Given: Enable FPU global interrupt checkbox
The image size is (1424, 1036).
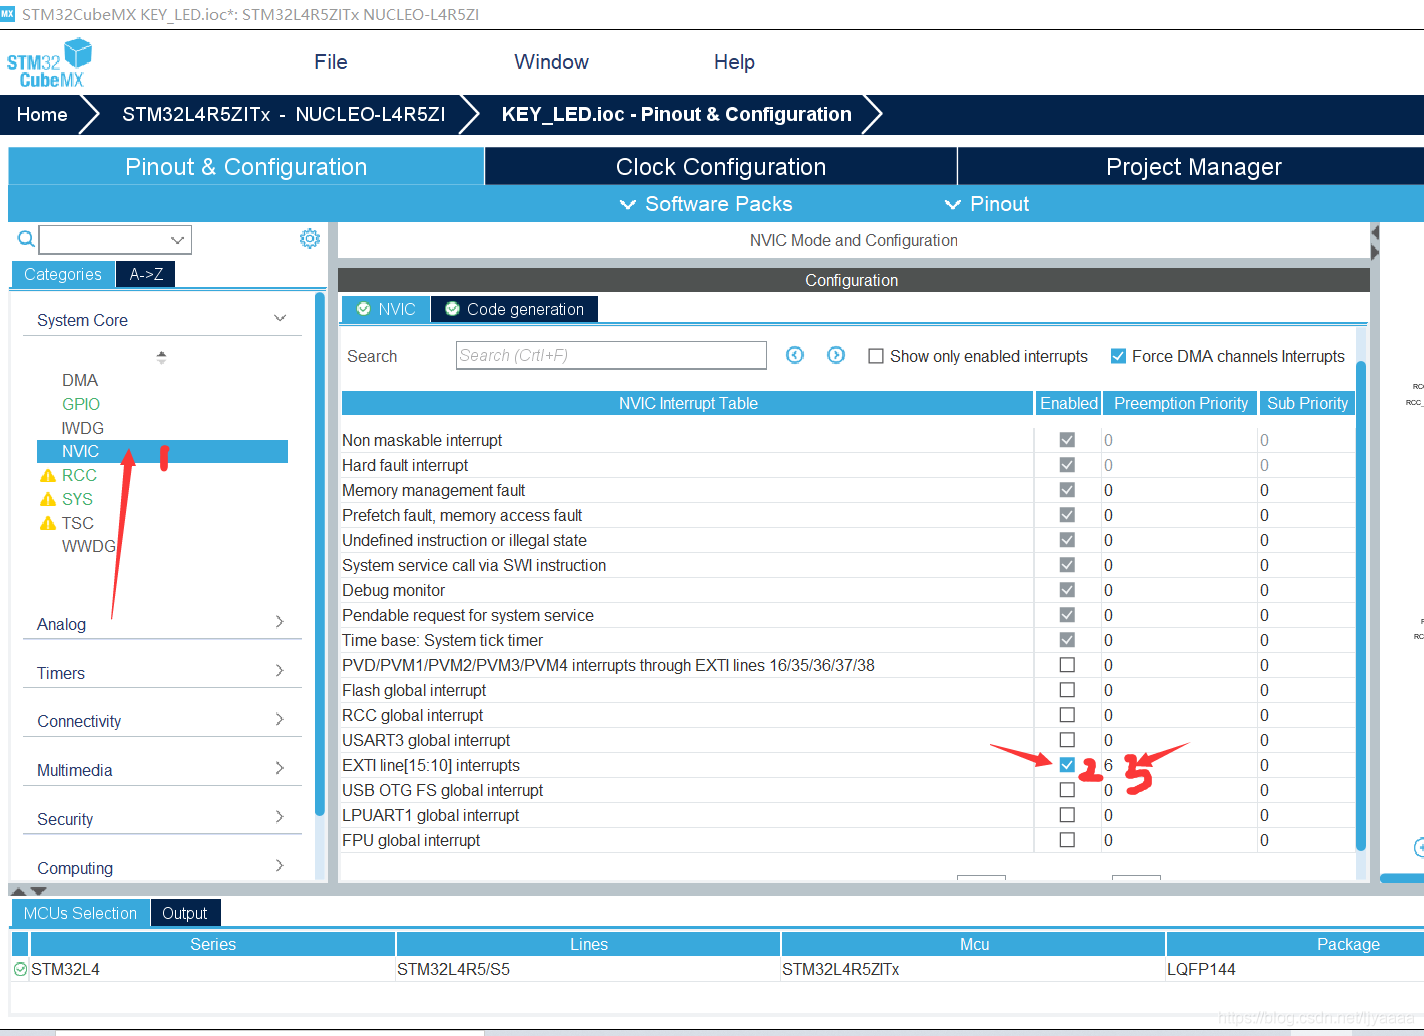Looking at the screenshot, I should (1067, 840).
